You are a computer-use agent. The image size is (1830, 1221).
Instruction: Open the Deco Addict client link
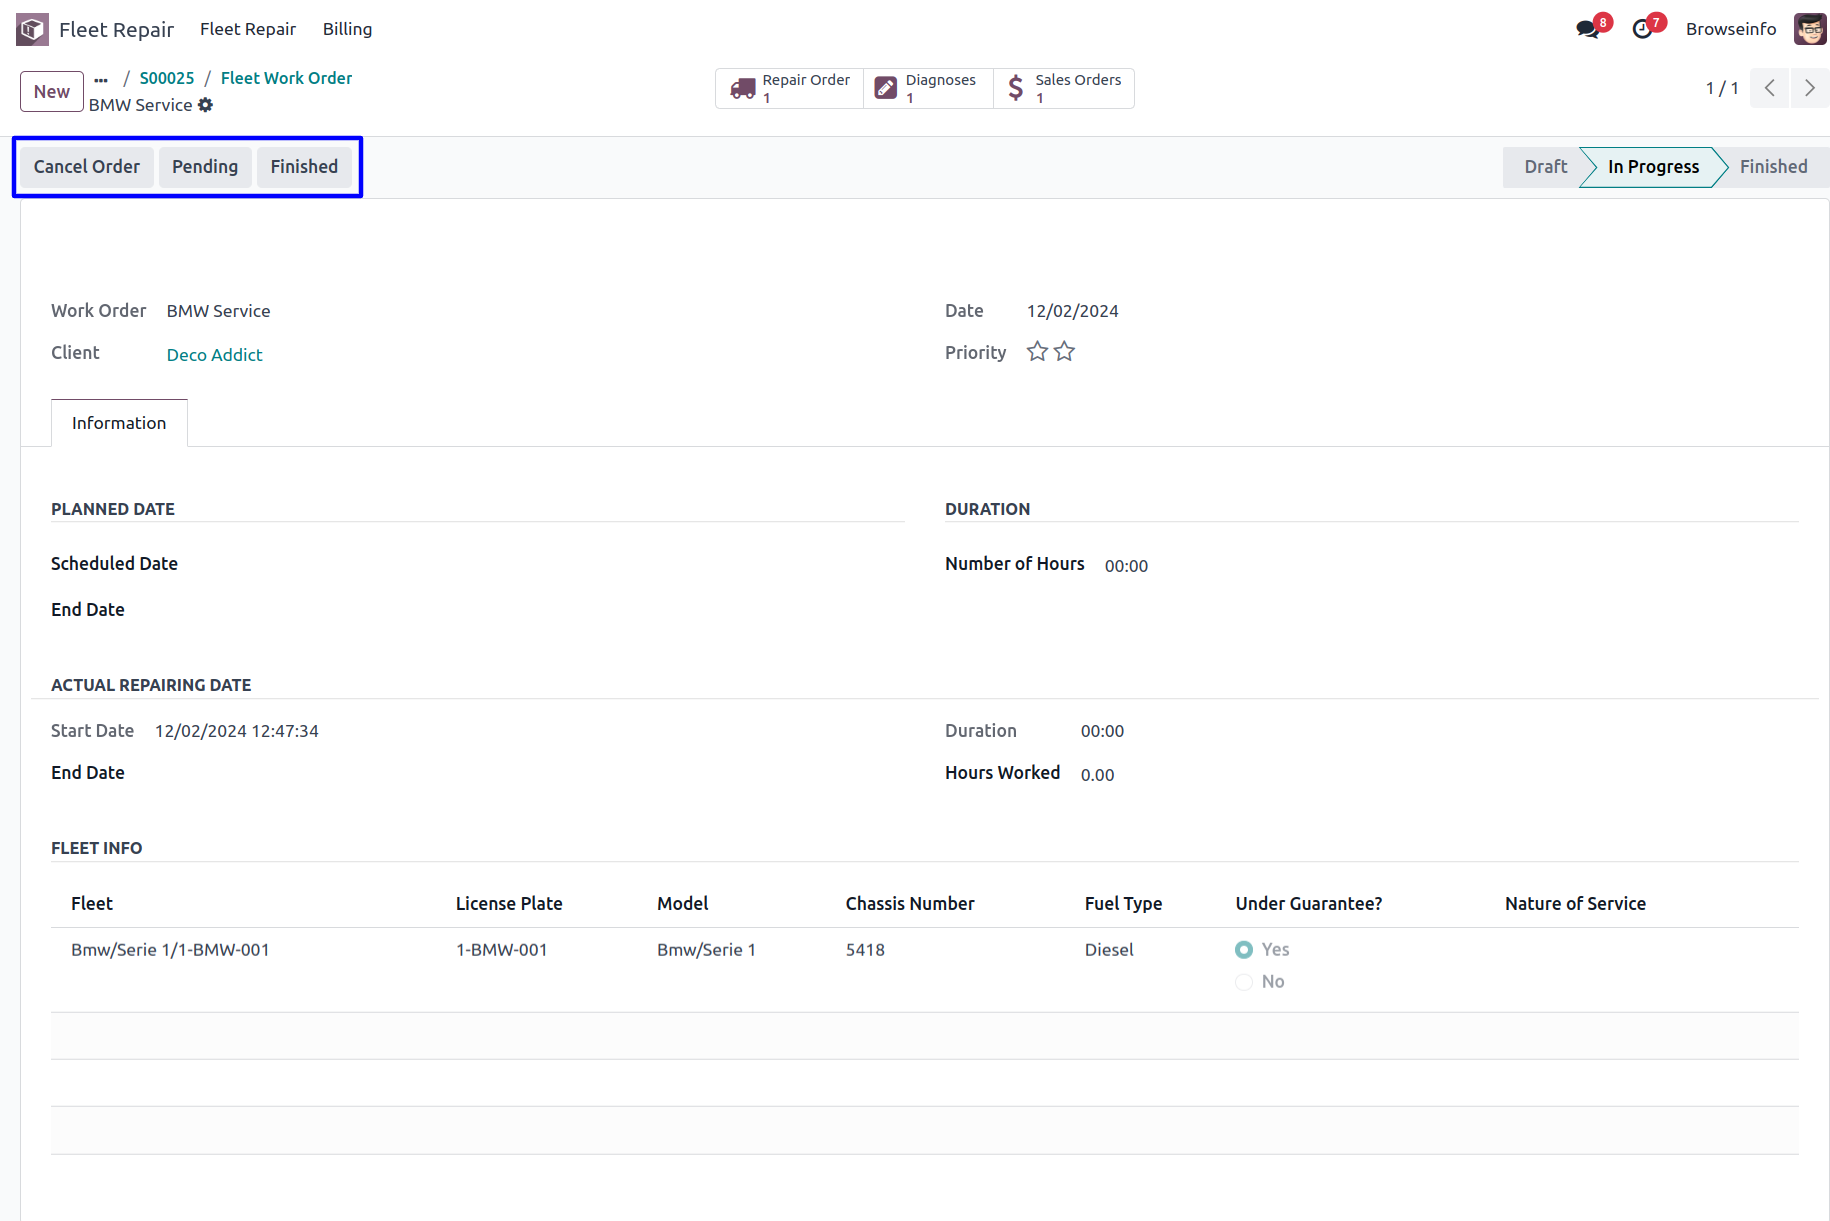click(214, 355)
